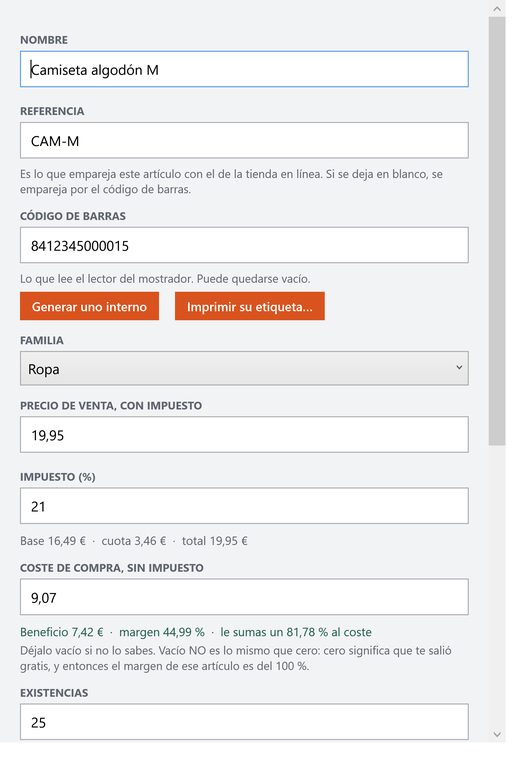Viewport: 520px width, 780px height.
Task: Click the scrollbar down arrow
Action: click(x=497, y=734)
